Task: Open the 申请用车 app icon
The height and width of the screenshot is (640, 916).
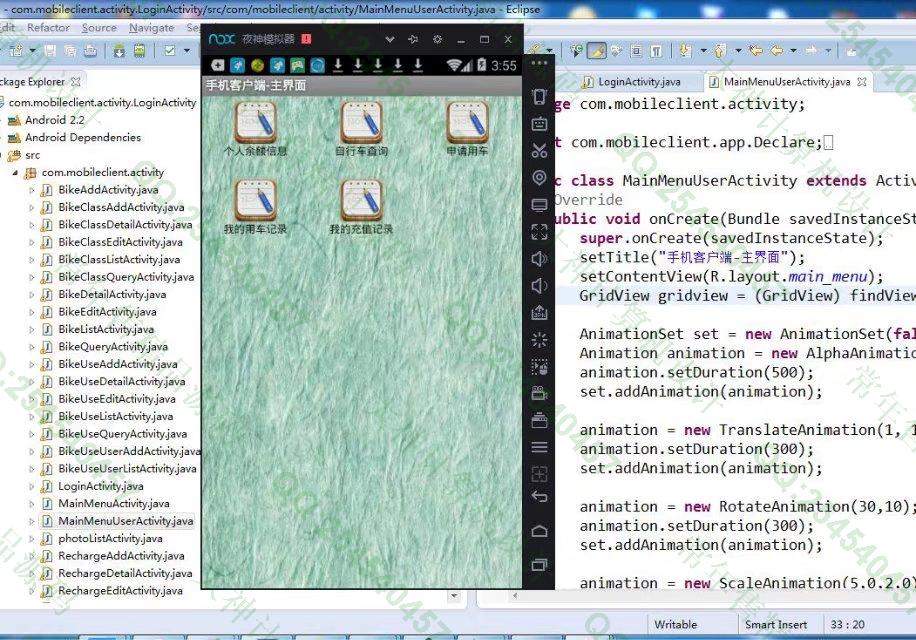Action: pos(467,123)
